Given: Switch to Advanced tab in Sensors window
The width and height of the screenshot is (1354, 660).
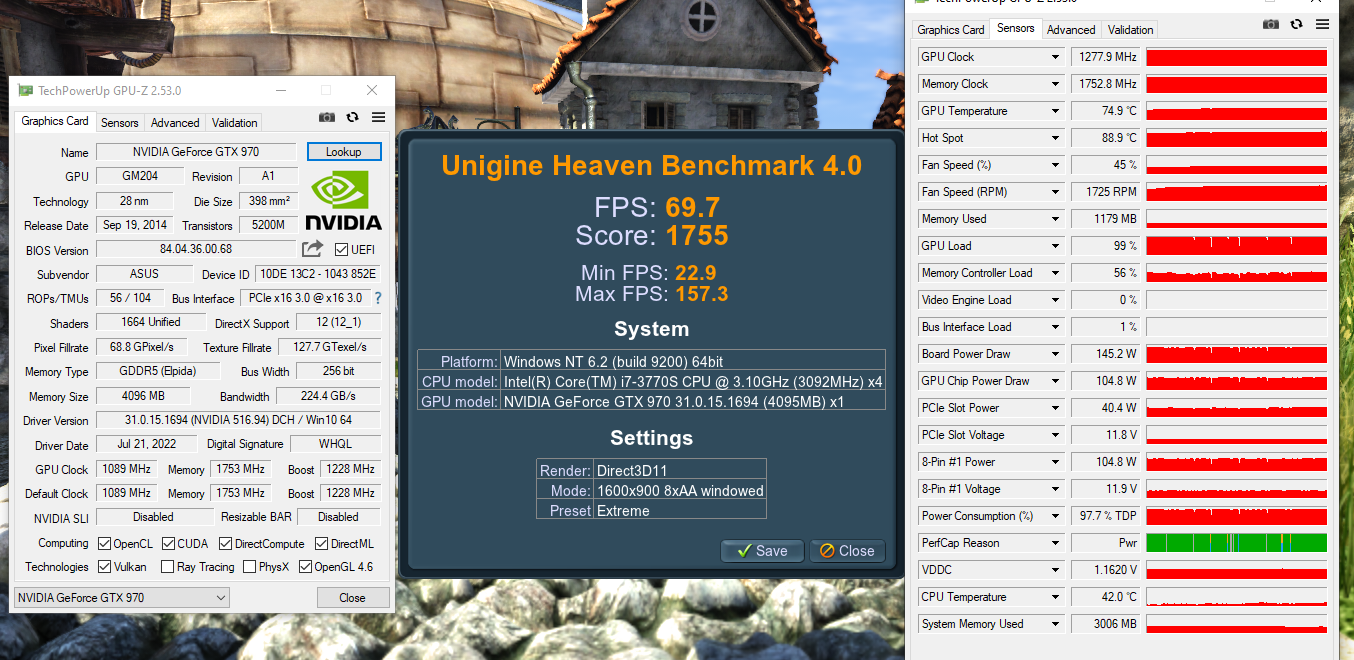Looking at the screenshot, I should [x=1071, y=30].
